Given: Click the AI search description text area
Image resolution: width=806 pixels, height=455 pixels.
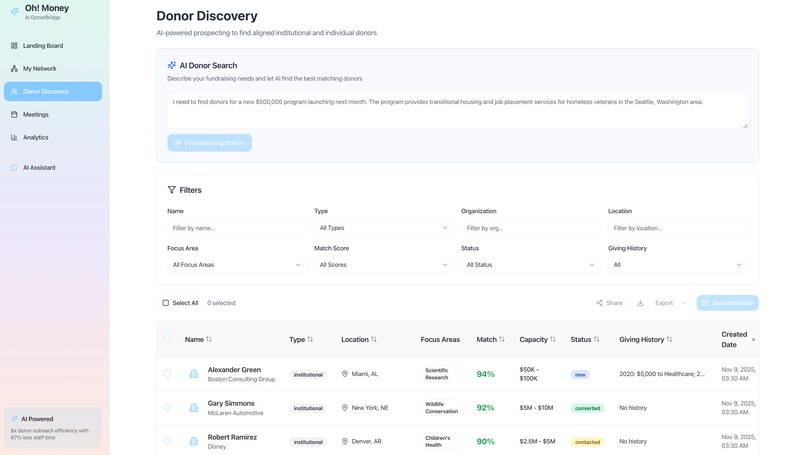Looking at the screenshot, I should [x=457, y=111].
